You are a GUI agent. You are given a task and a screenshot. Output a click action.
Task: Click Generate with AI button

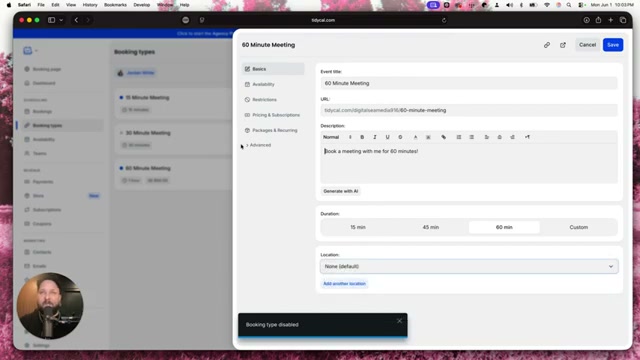tap(340, 191)
